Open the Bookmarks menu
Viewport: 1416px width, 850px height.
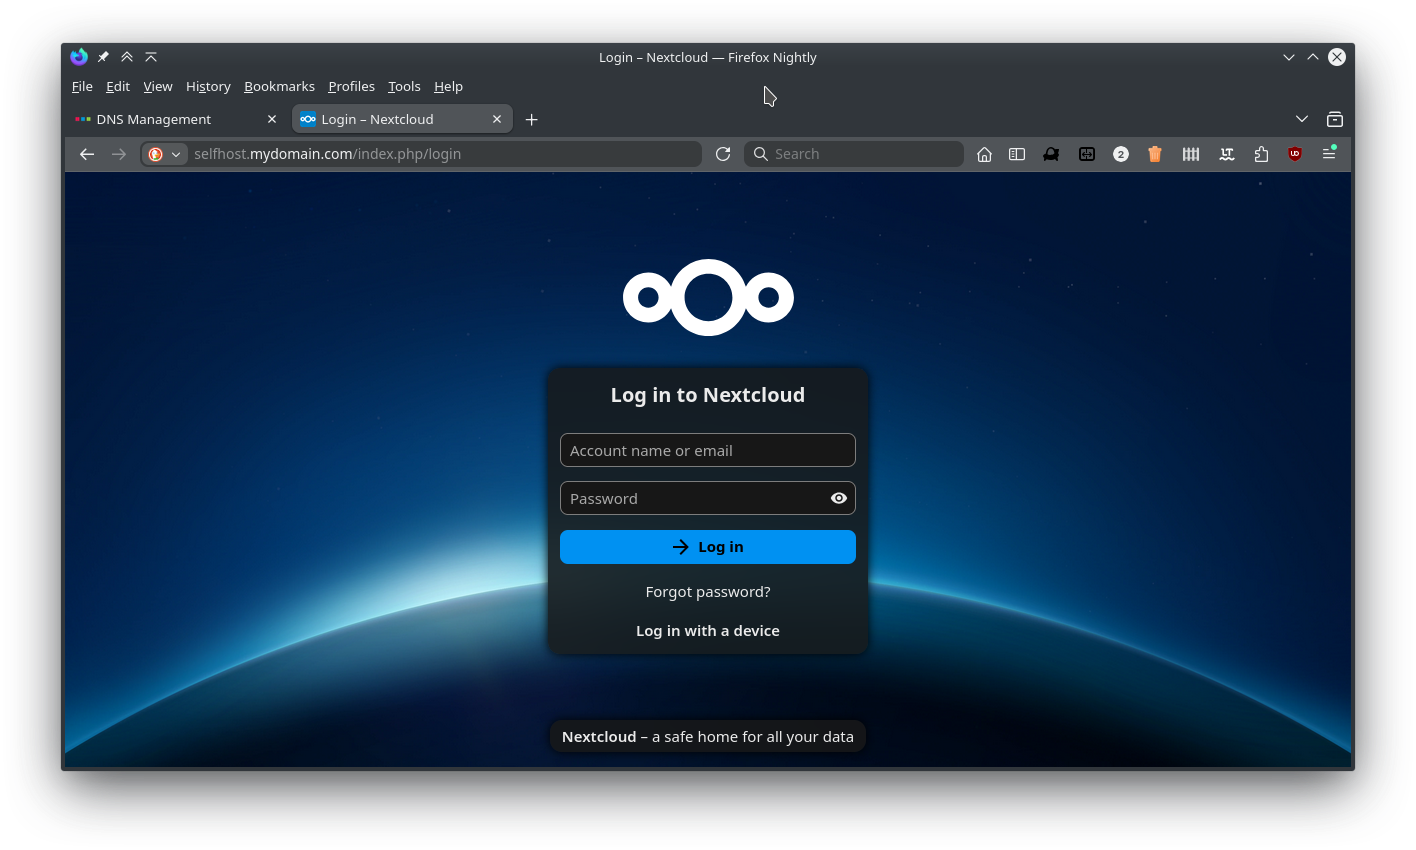(x=279, y=86)
